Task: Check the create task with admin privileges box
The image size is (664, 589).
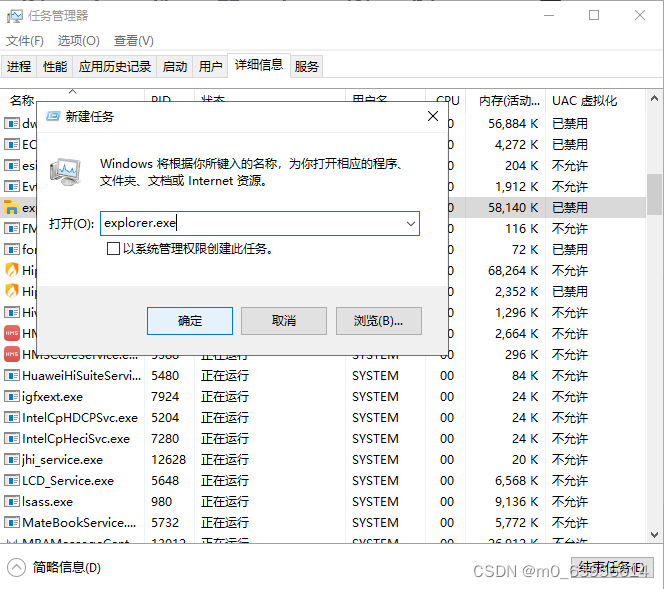Action: pos(113,249)
